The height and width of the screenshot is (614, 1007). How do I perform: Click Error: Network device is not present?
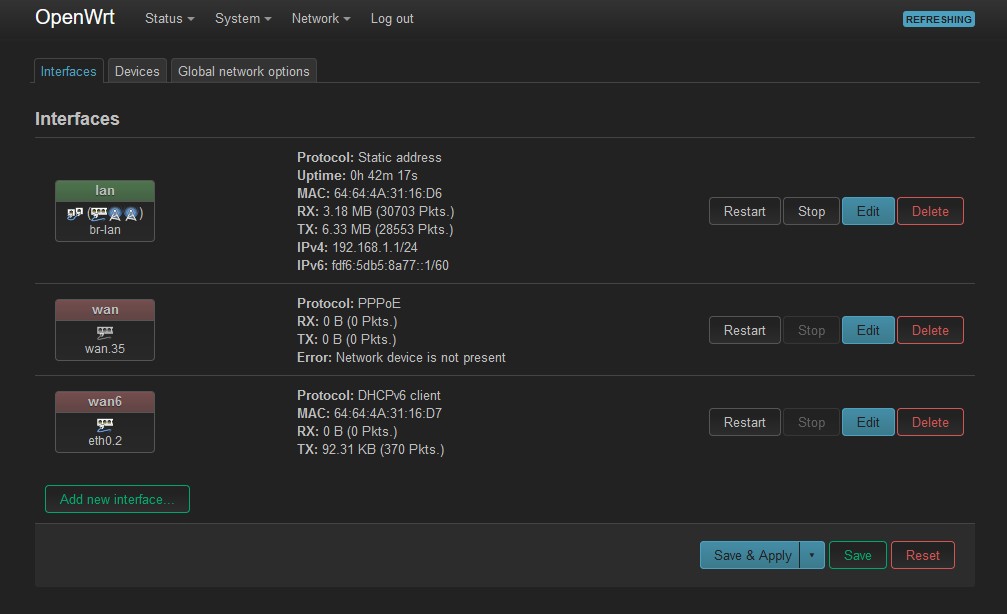401,357
